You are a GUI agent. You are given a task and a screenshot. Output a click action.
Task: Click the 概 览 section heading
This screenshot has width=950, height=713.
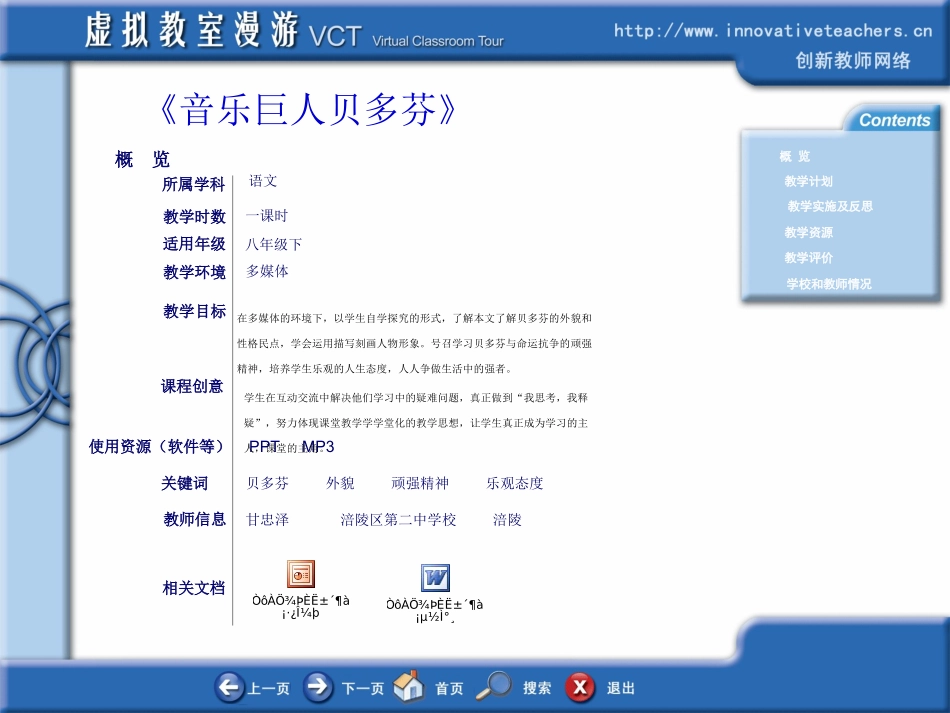[142, 159]
